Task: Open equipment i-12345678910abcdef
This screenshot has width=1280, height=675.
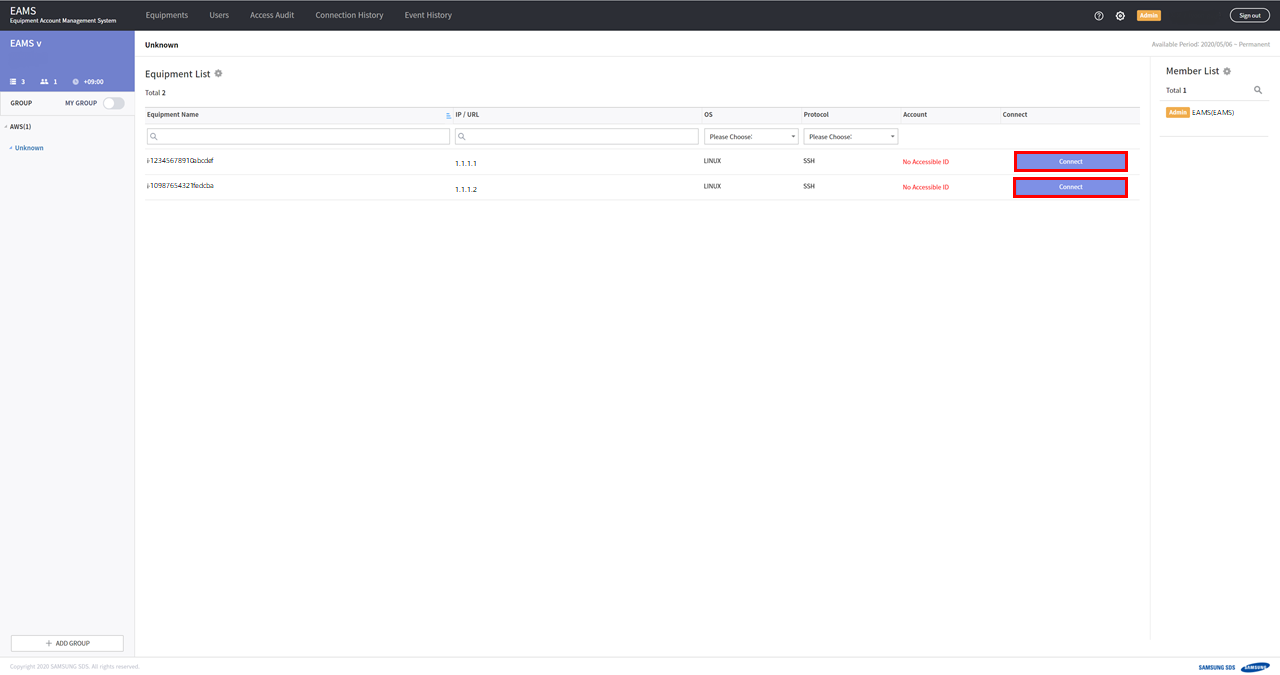Action: coord(180,160)
